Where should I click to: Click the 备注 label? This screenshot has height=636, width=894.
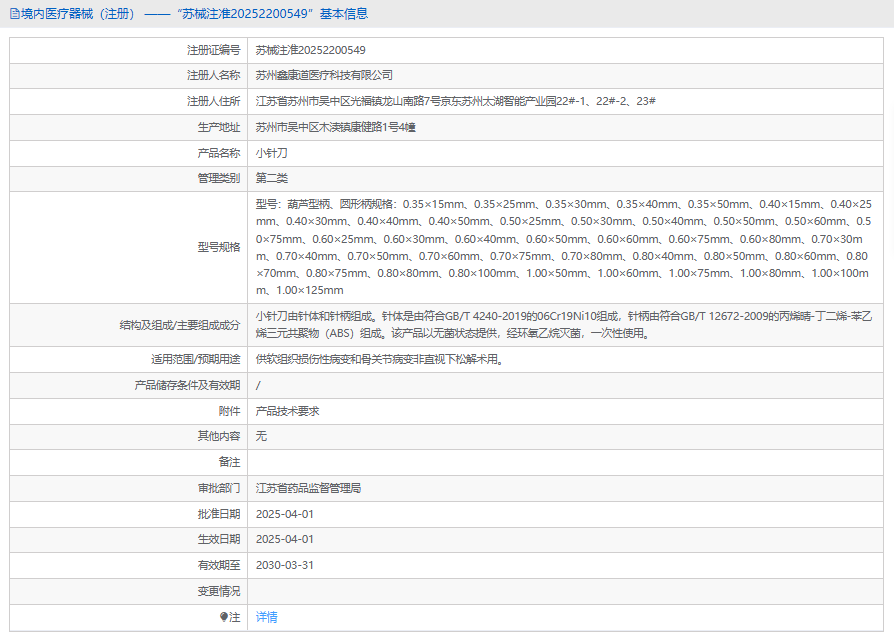[x=230, y=463]
